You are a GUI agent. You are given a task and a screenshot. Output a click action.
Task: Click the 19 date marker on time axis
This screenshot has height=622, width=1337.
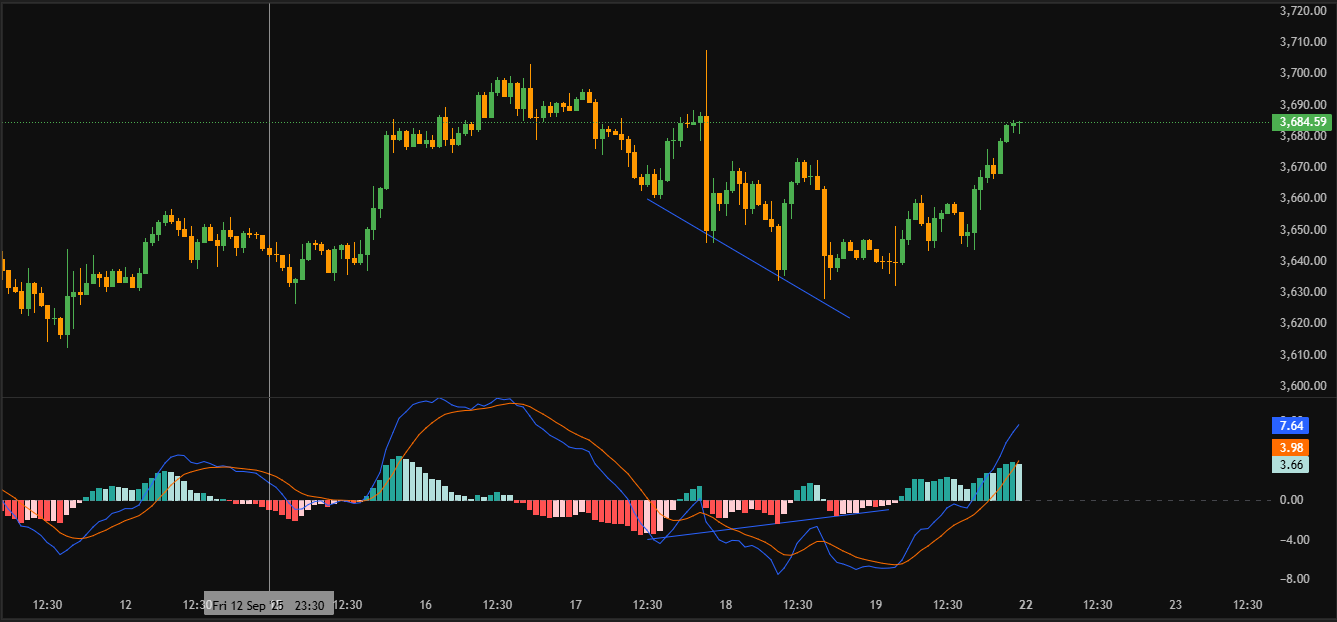[876, 605]
